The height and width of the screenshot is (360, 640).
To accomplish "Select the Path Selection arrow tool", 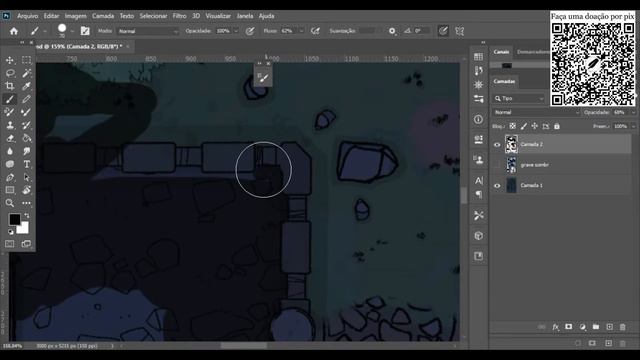I will pyautogui.click(x=27, y=178).
